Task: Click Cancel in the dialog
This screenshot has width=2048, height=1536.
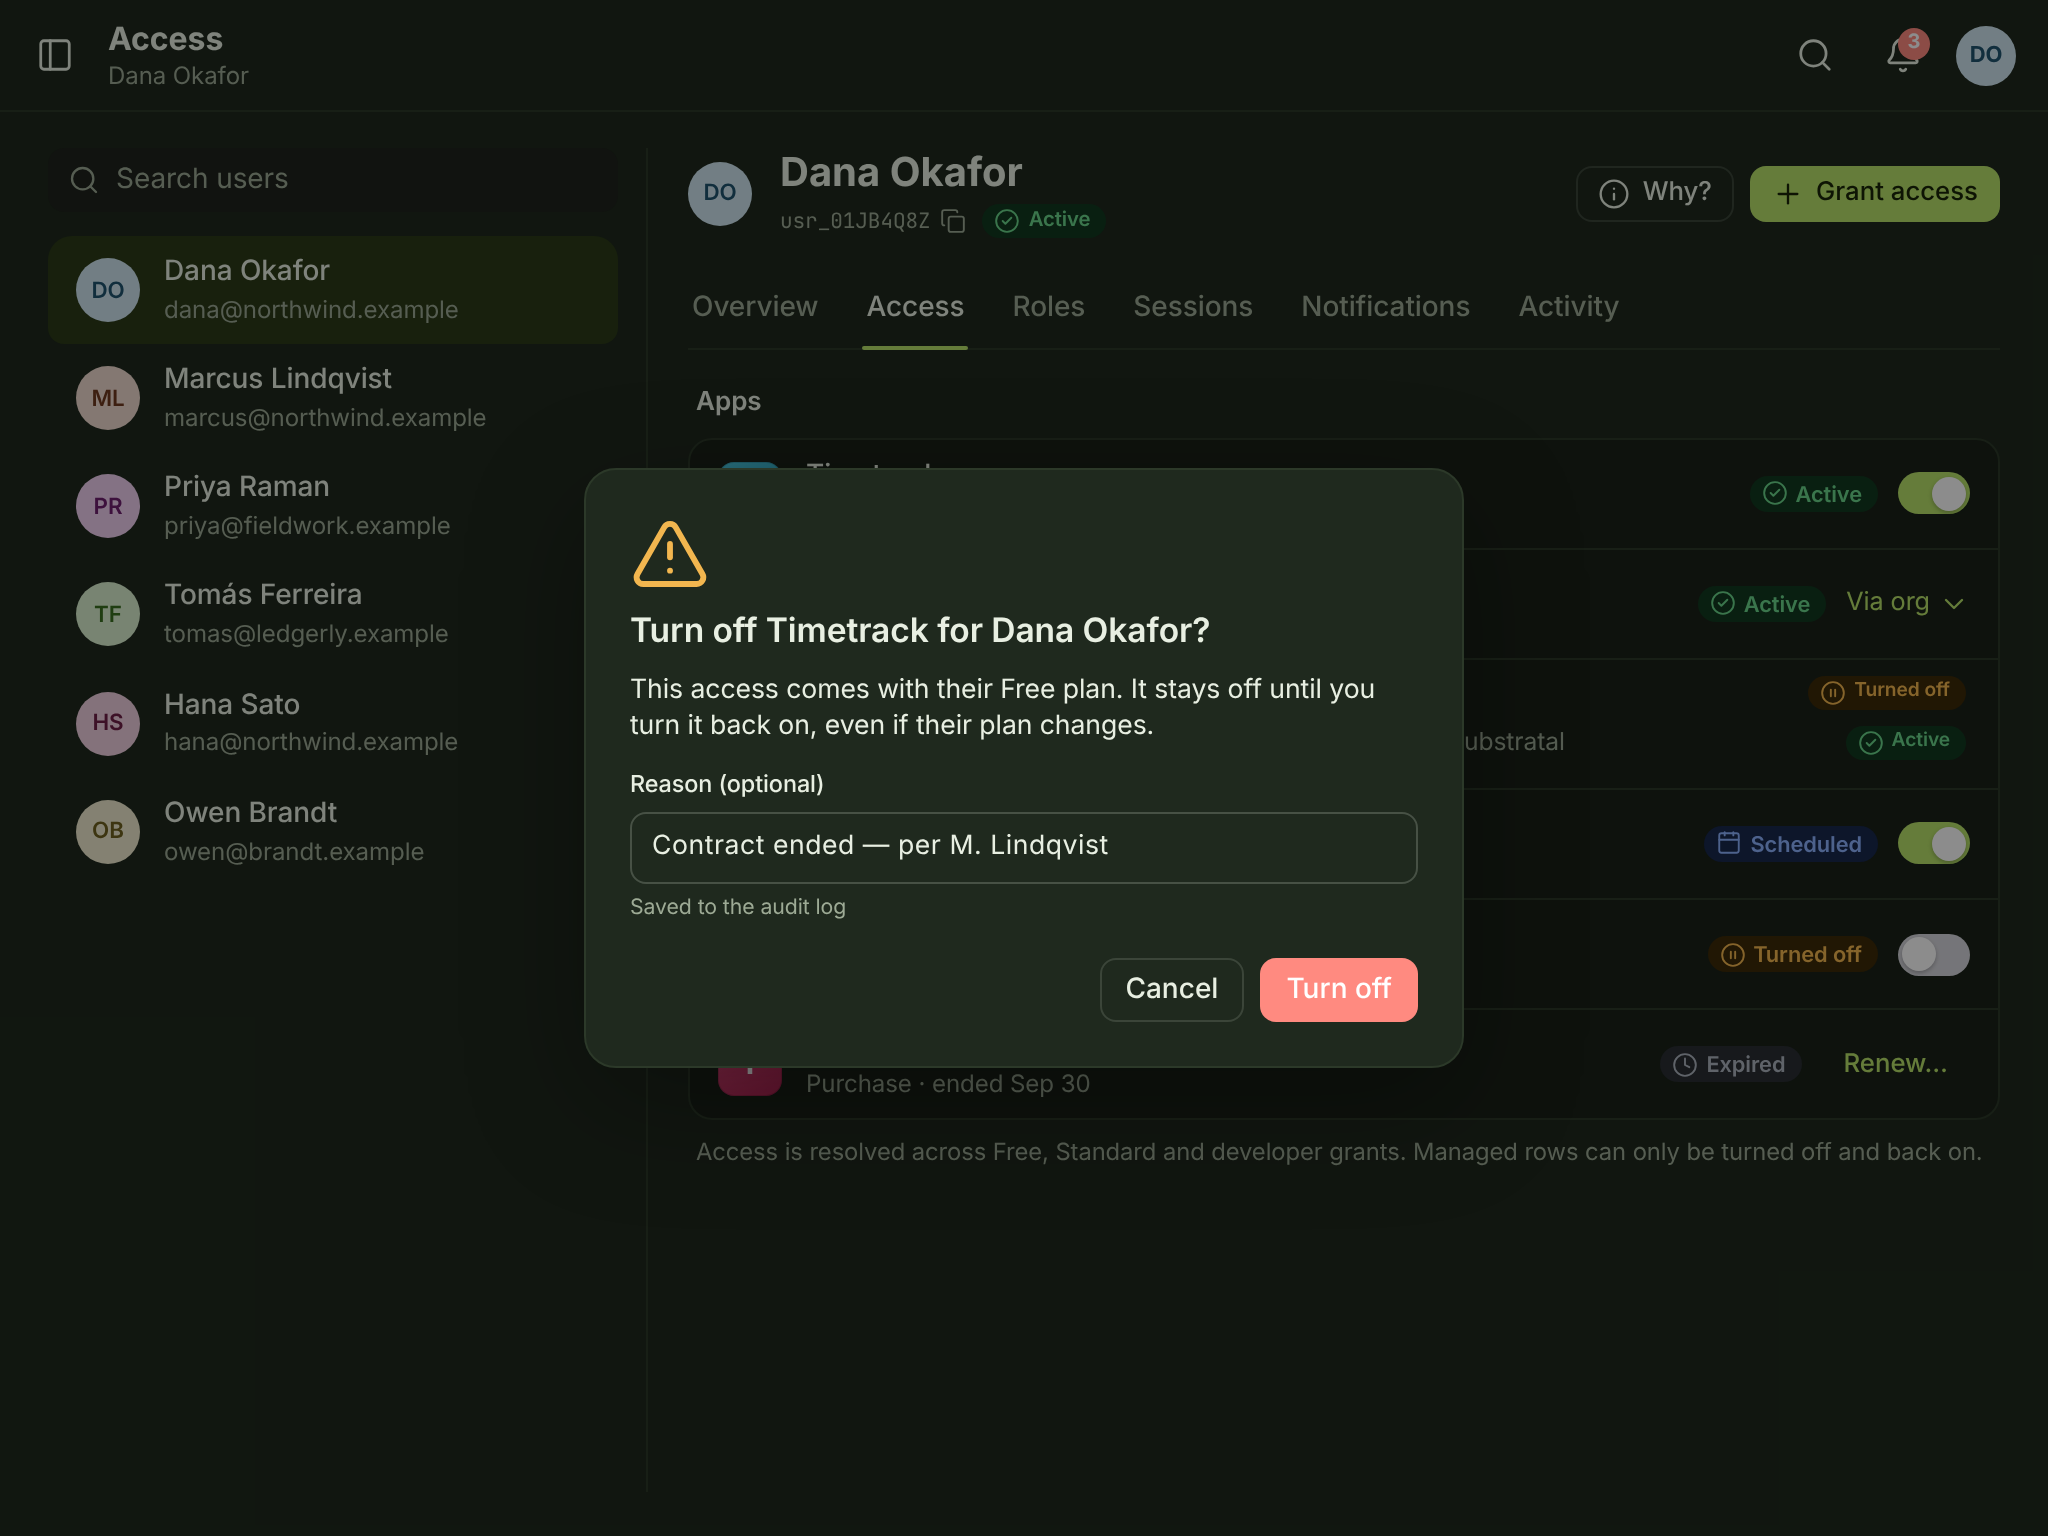Action: point(1171,989)
